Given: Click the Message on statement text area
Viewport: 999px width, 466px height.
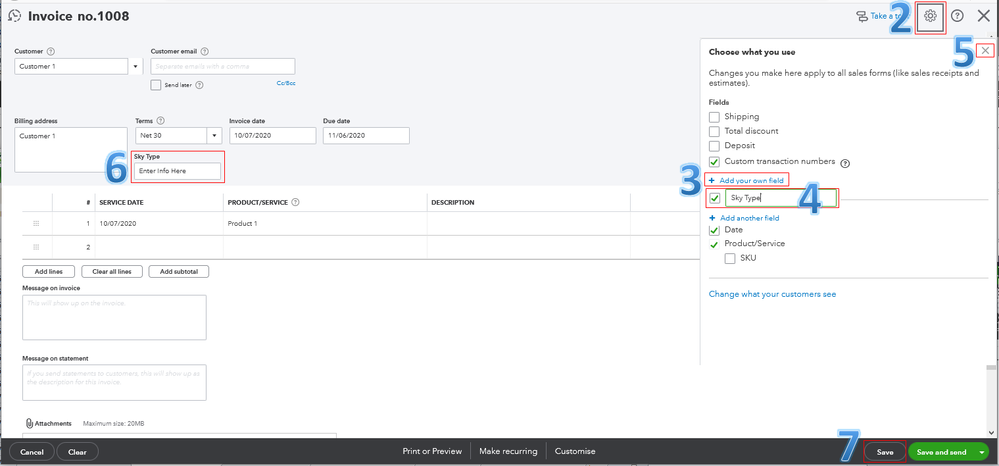Looking at the screenshot, I should pos(114,382).
